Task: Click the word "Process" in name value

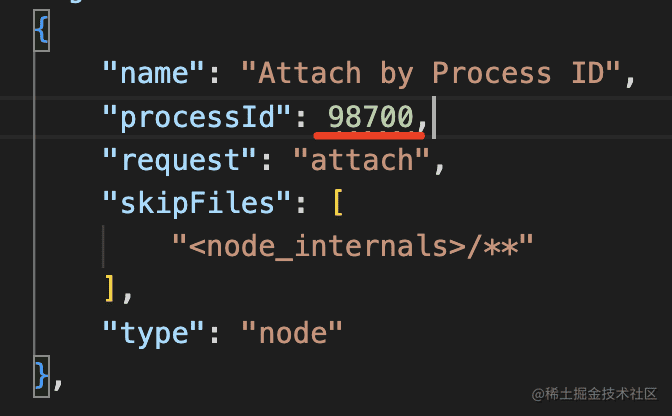Action: tap(491, 73)
